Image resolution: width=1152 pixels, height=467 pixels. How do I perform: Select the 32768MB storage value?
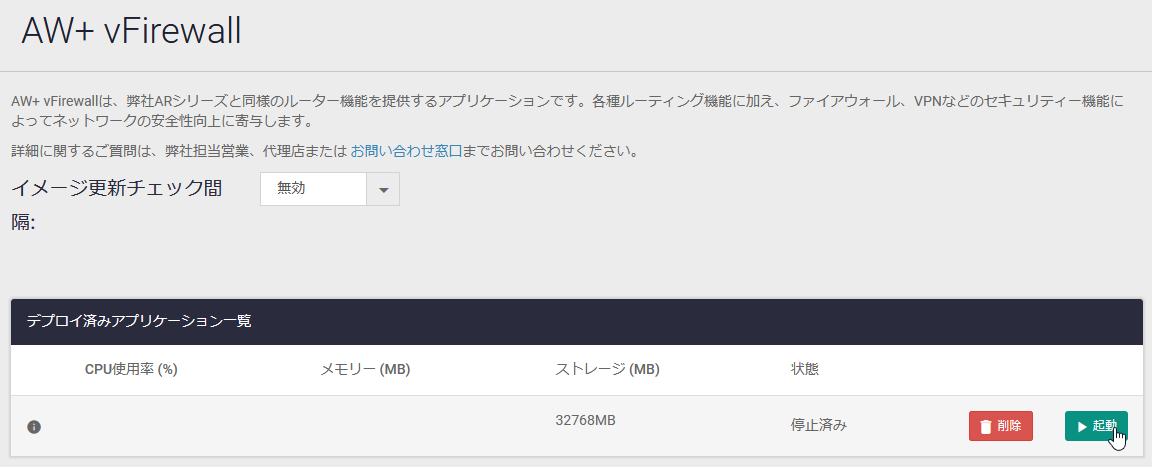click(x=585, y=421)
